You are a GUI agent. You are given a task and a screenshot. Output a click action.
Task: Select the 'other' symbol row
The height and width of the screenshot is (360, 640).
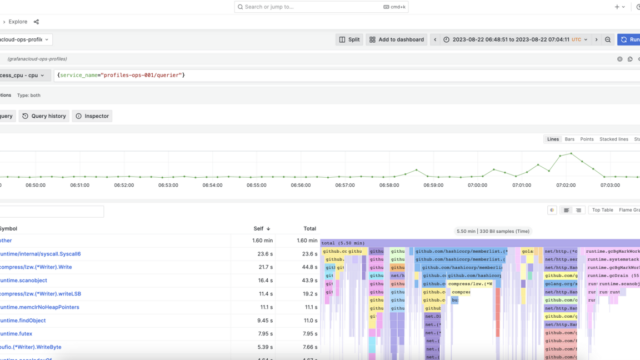coord(6,240)
